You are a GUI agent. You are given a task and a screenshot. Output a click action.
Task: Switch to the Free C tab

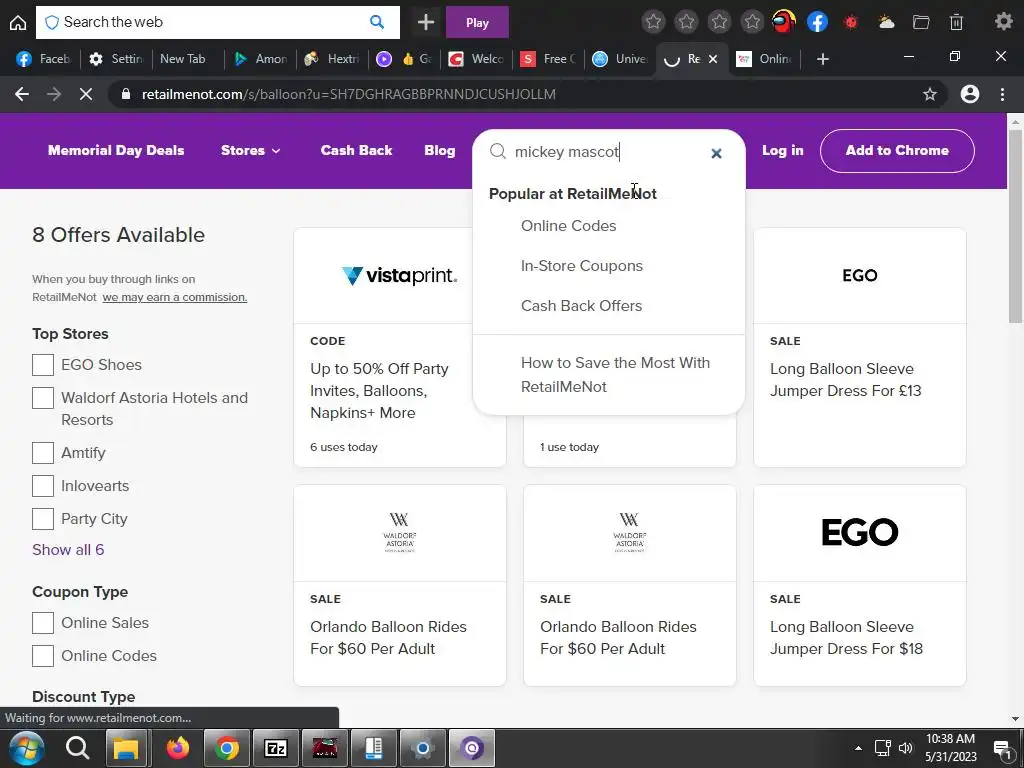pos(547,59)
